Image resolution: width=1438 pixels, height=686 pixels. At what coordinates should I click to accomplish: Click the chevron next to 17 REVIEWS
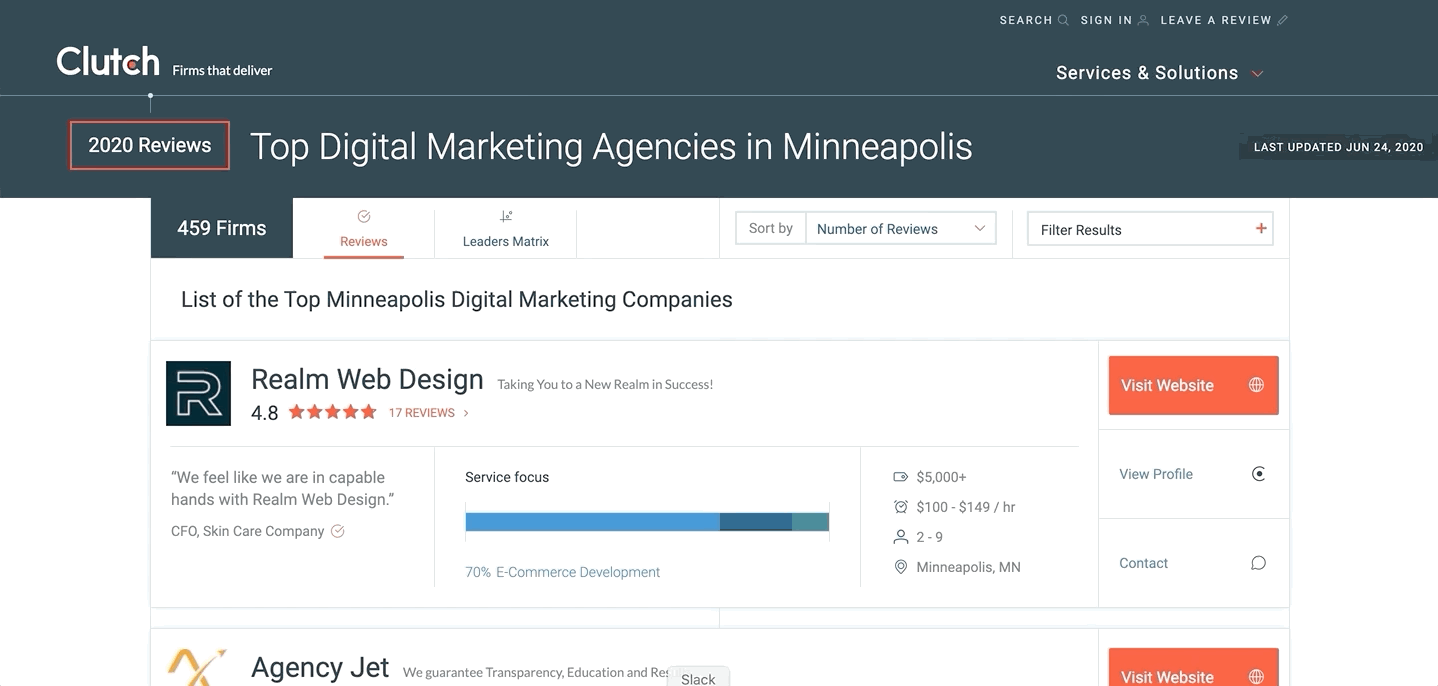[466, 413]
